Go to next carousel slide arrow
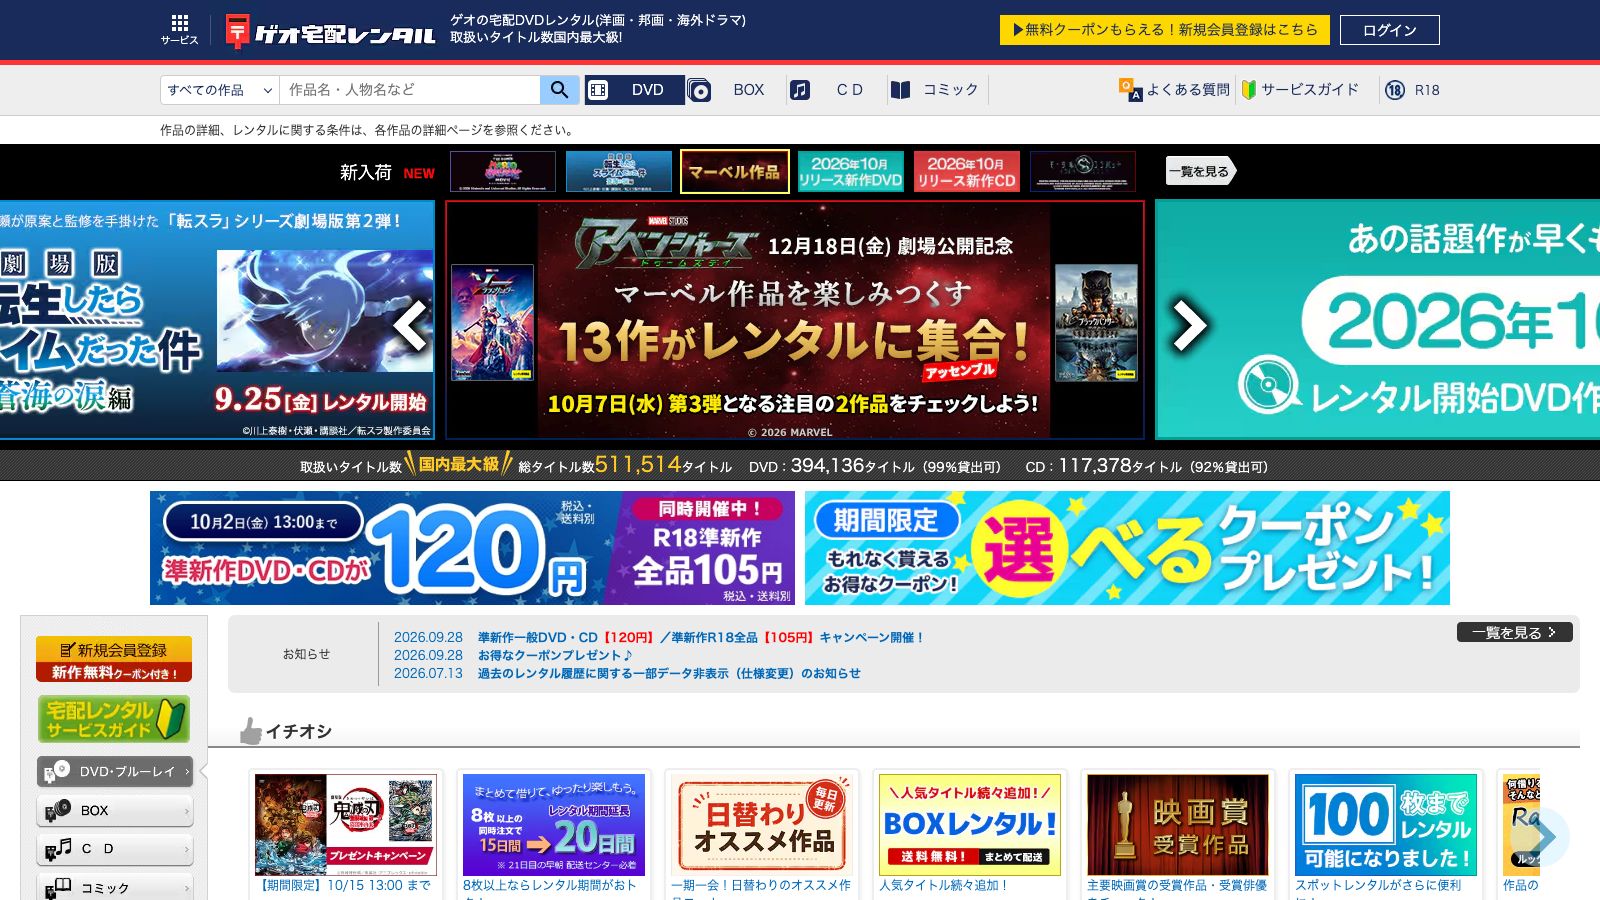This screenshot has height=900, width=1600. click(1189, 324)
